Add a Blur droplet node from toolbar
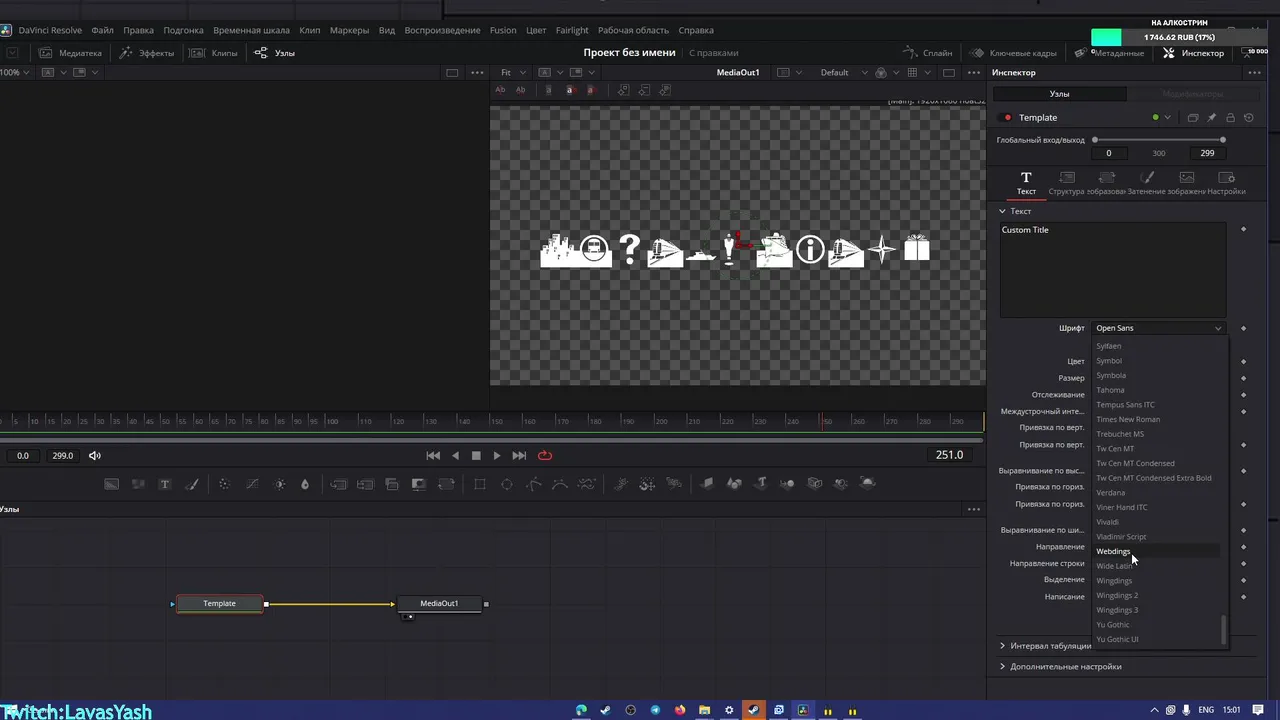This screenshot has height=720, width=1280. (x=305, y=484)
